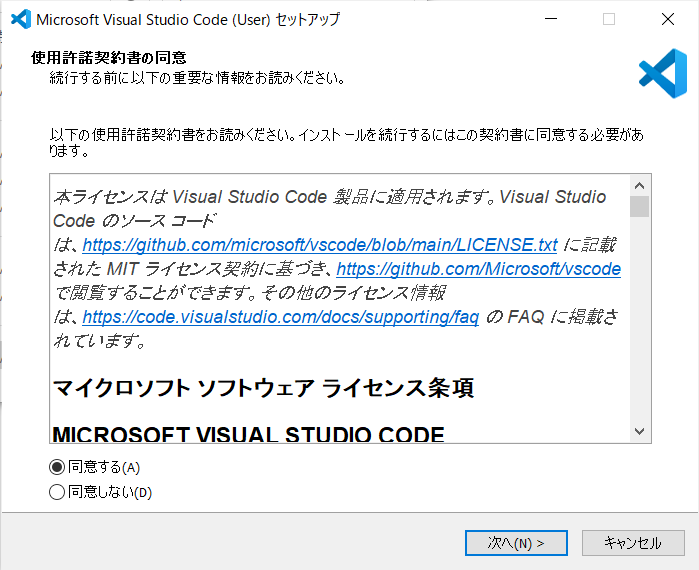Open the github LICENSE.txt link

pos(320,245)
